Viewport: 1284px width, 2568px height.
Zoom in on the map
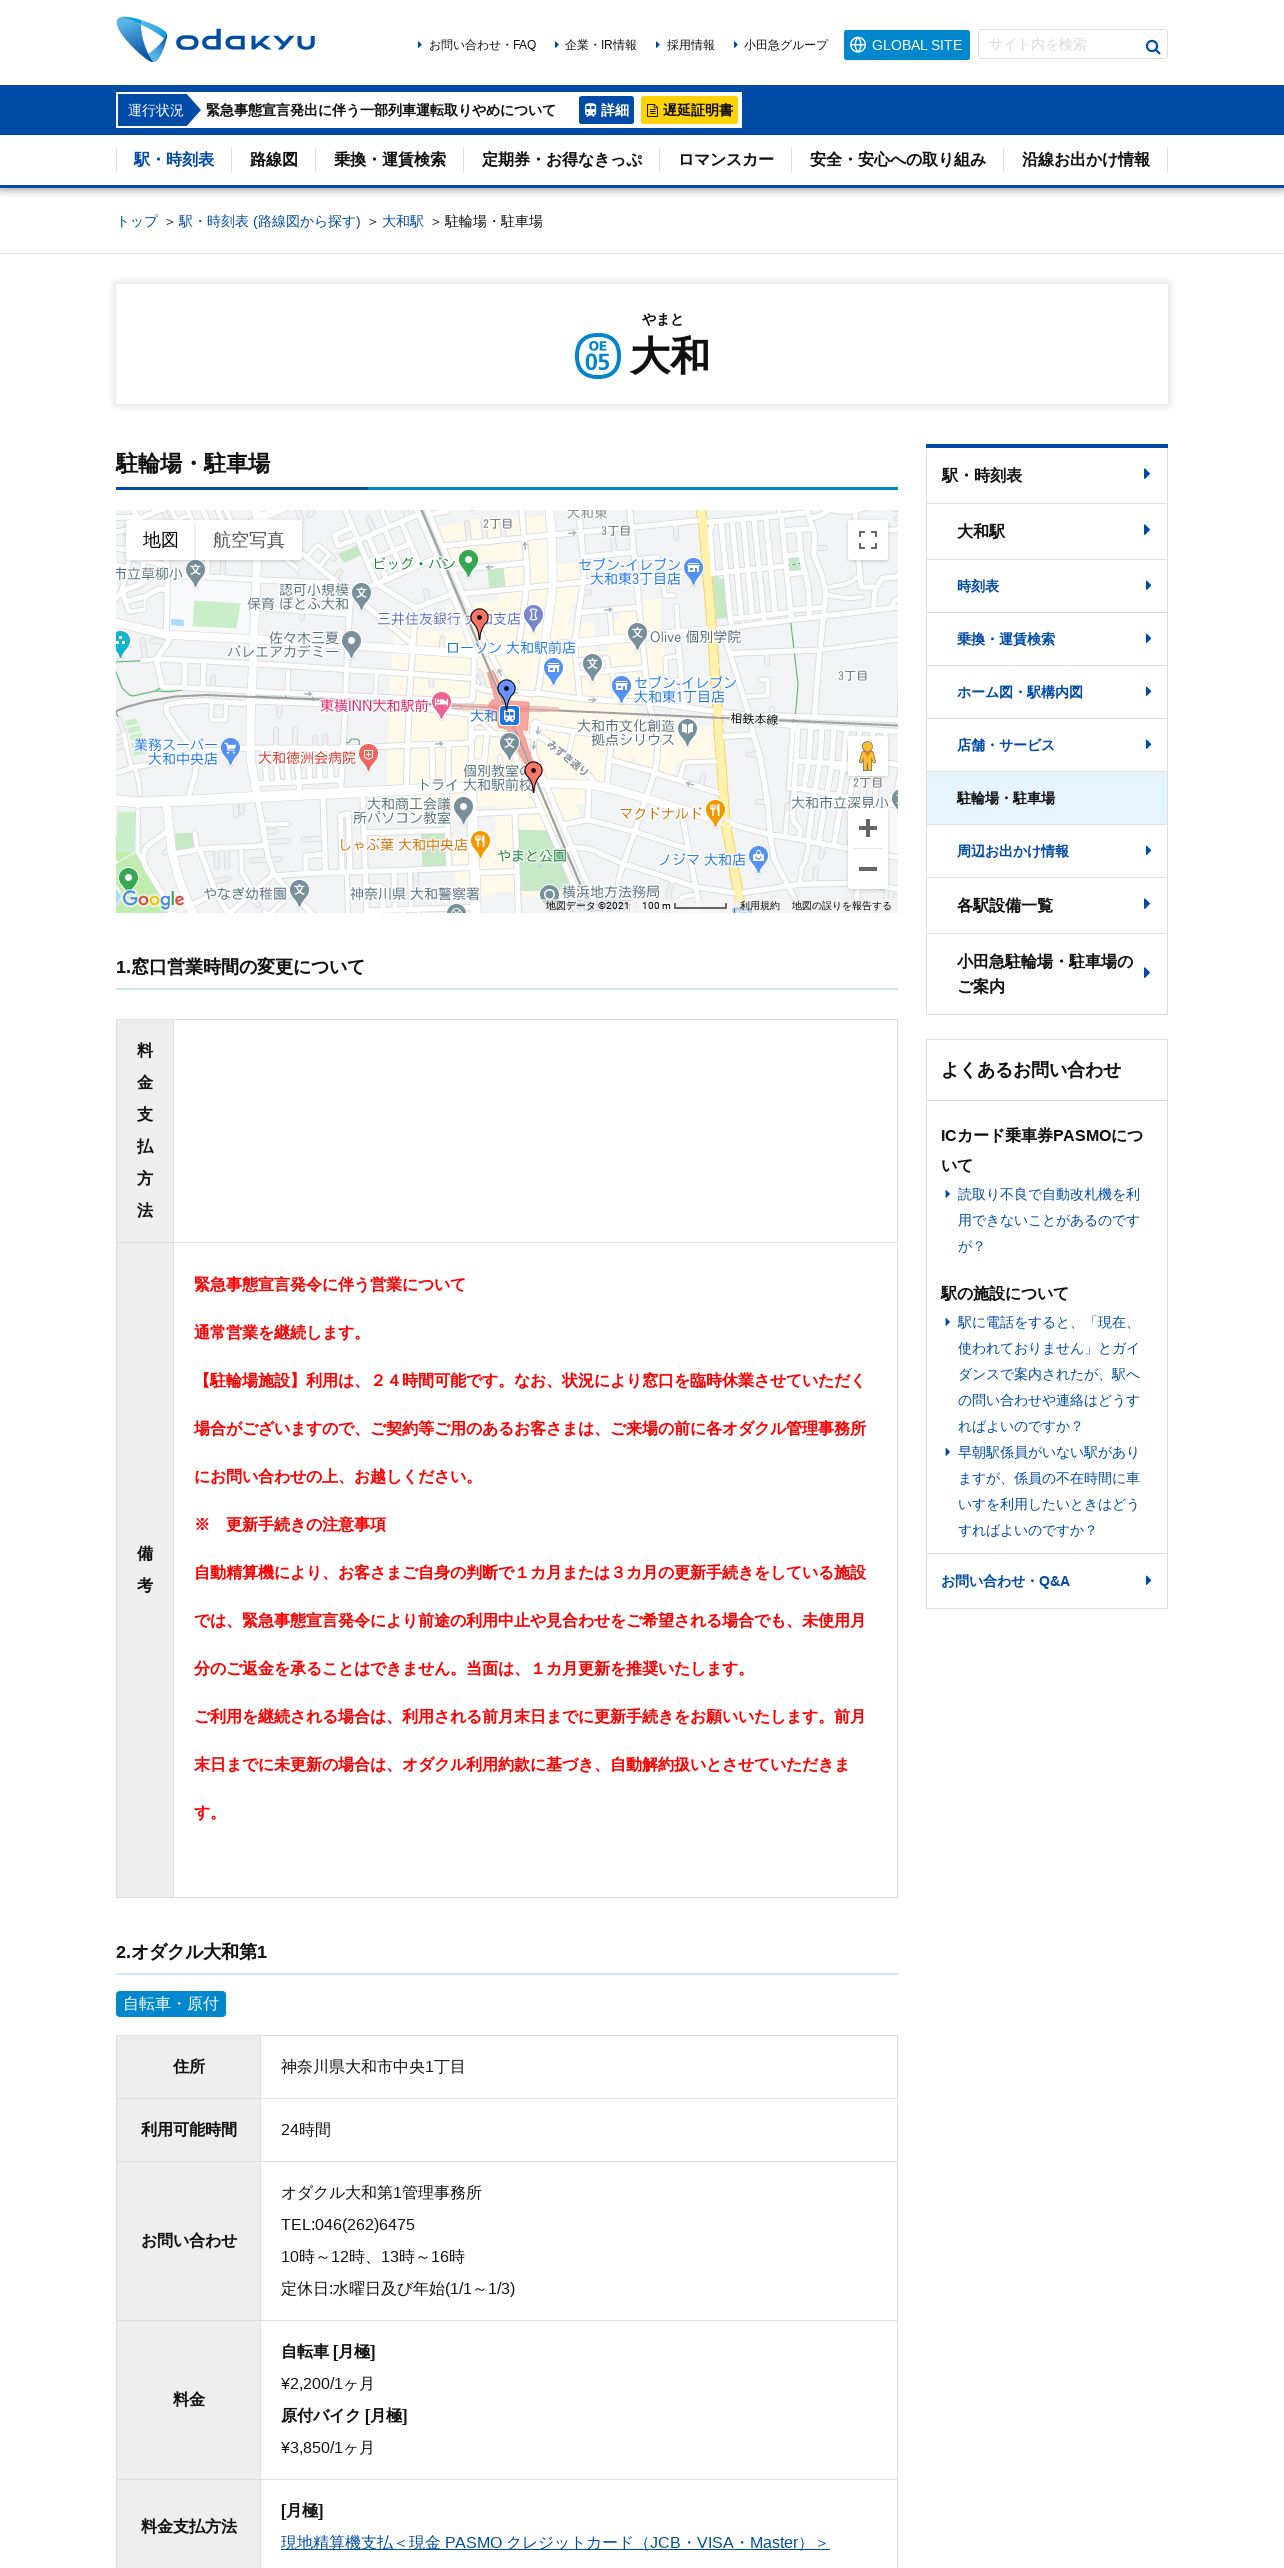(868, 828)
